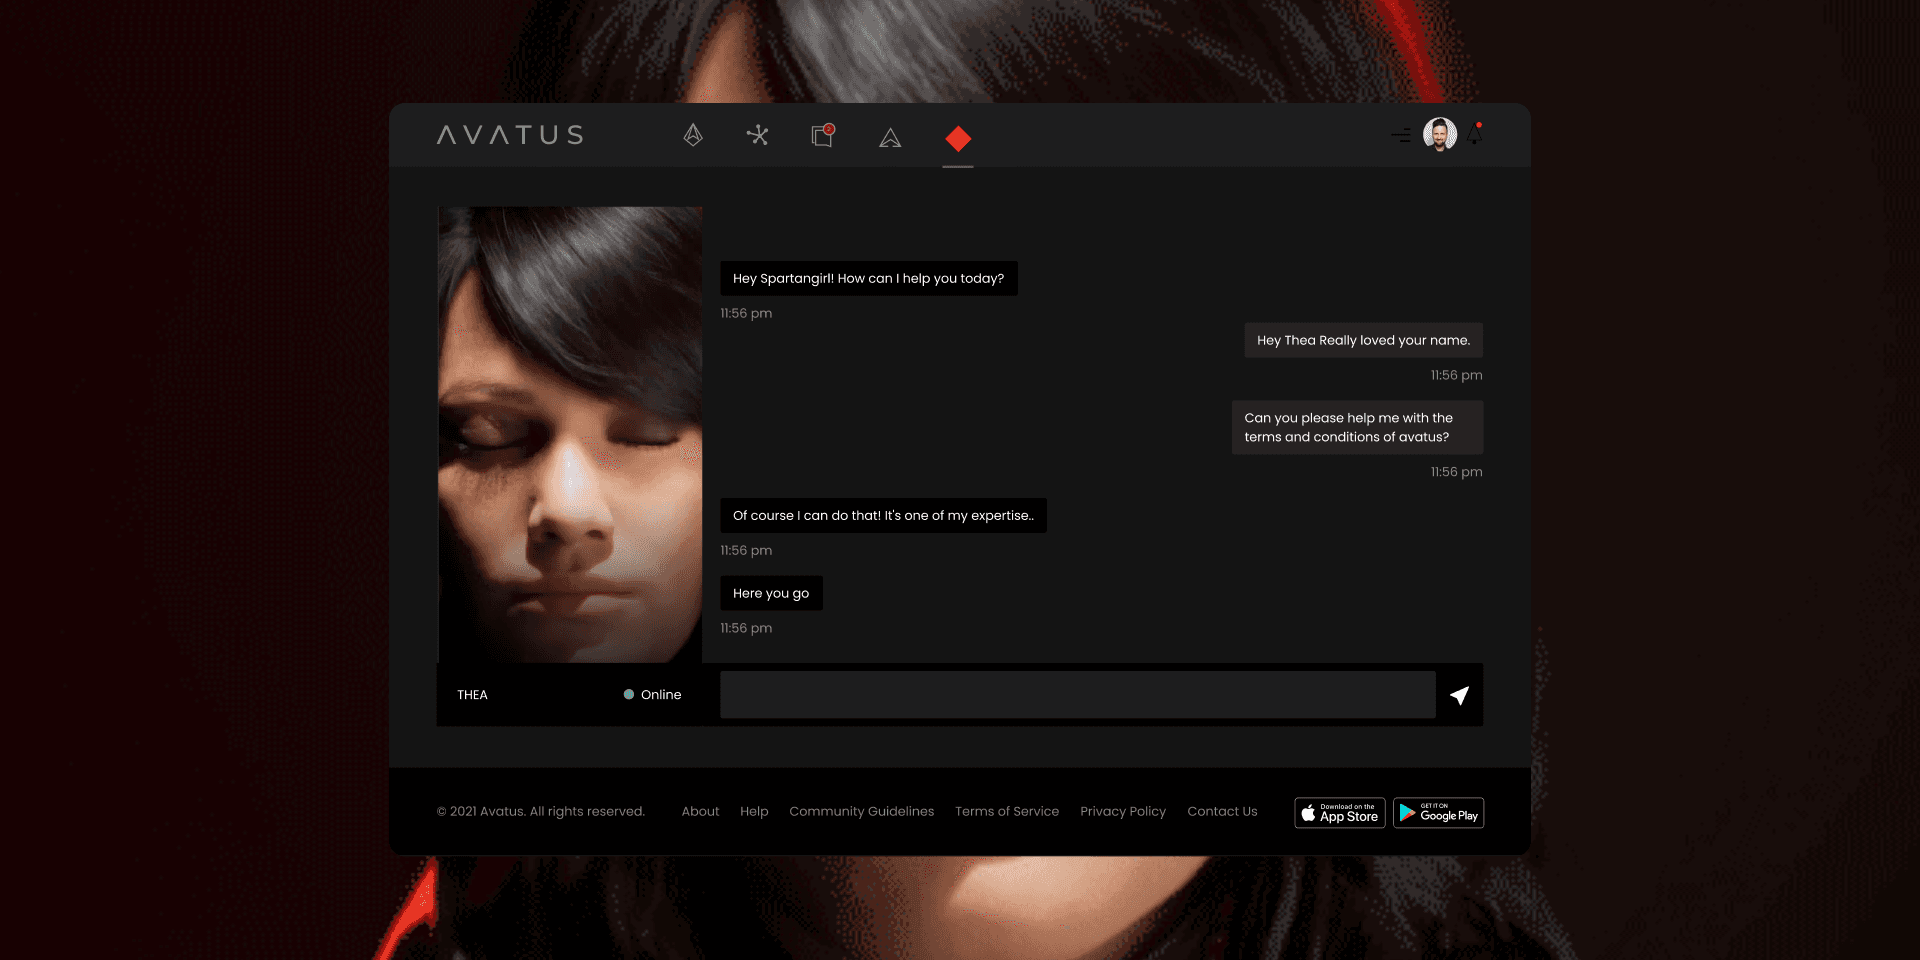Image resolution: width=1920 pixels, height=960 pixels.
Task: Click the '© 2021 Avatus. All rights reserved.' text
Action: [x=541, y=811]
